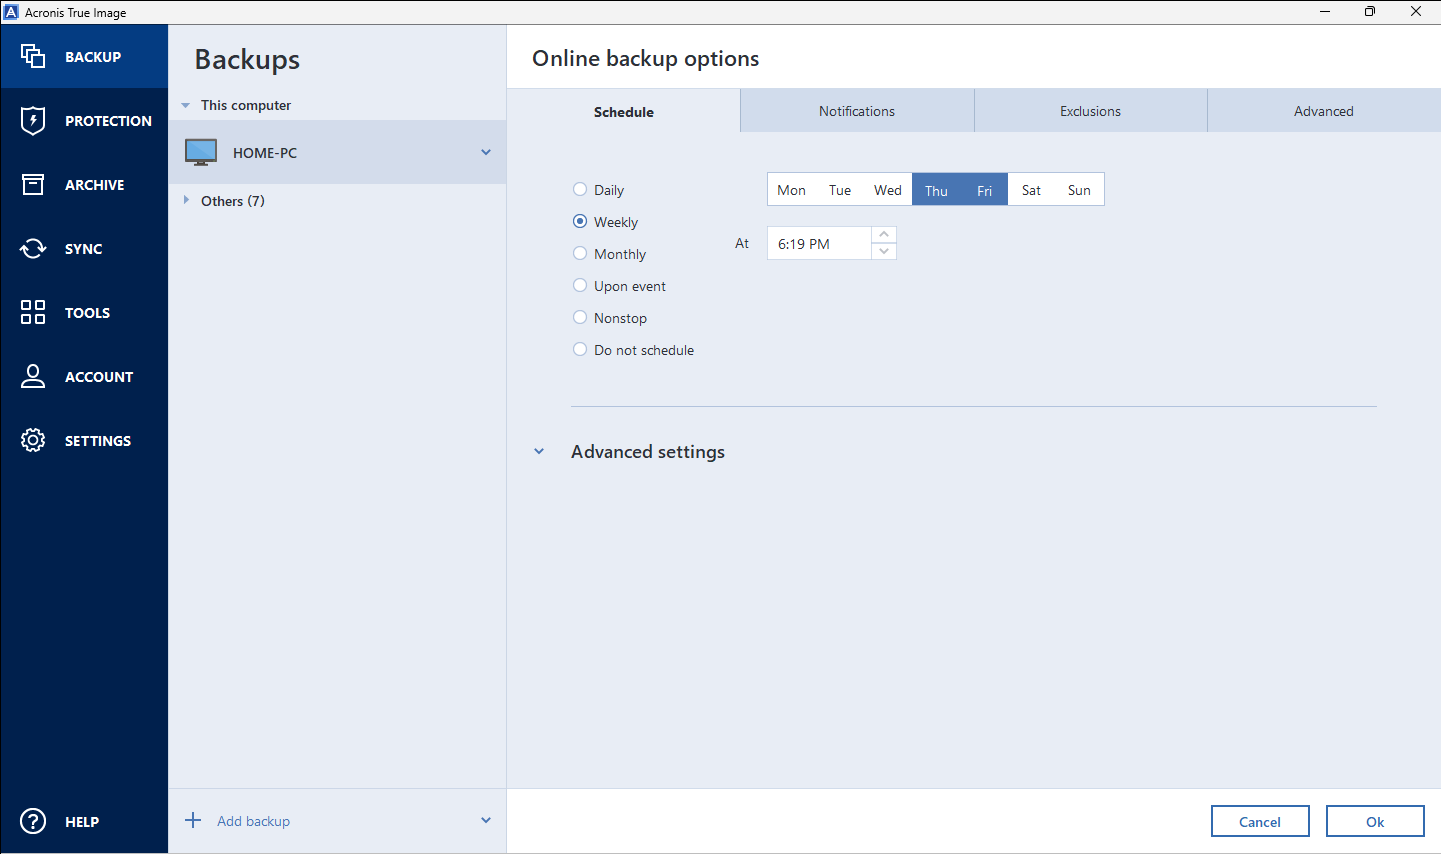Navigate to Sync using its sidebar icon

pyautogui.click(x=84, y=248)
